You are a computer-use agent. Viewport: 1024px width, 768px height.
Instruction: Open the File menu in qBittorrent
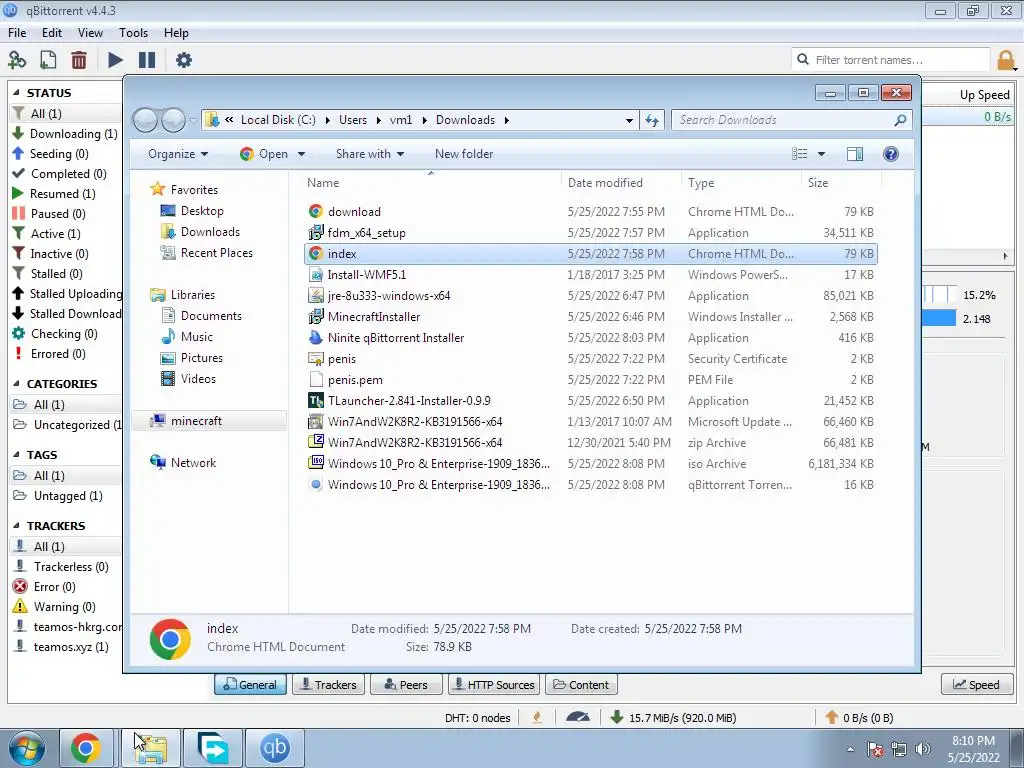(x=17, y=33)
